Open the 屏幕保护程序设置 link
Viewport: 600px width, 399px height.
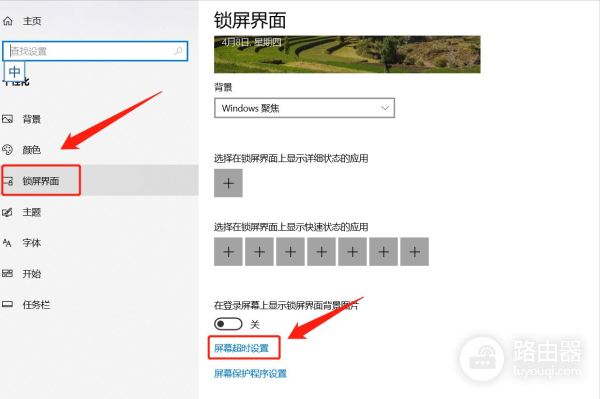pyautogui.click(x=250, y=373)
